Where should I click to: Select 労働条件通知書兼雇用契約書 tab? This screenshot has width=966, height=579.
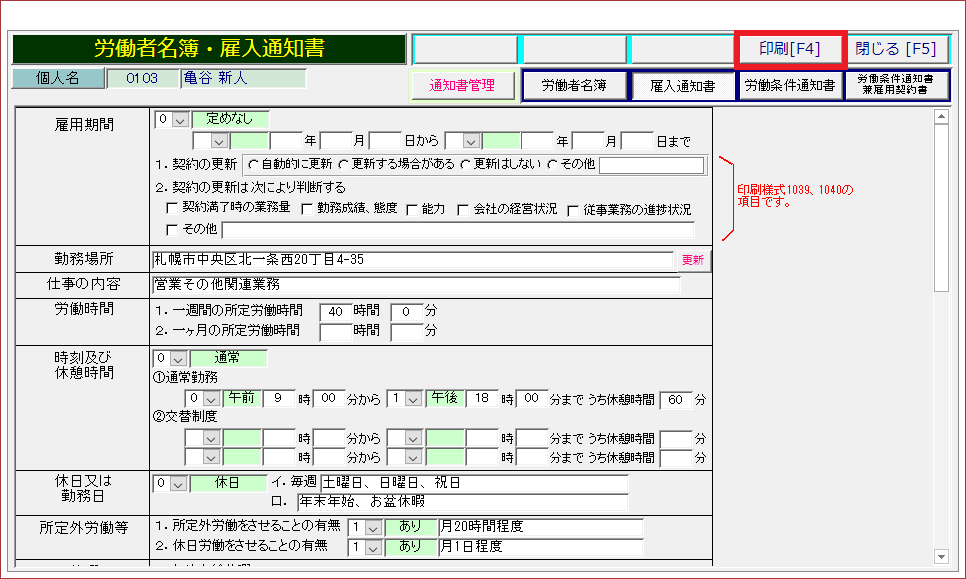click(x=896, y=86)
